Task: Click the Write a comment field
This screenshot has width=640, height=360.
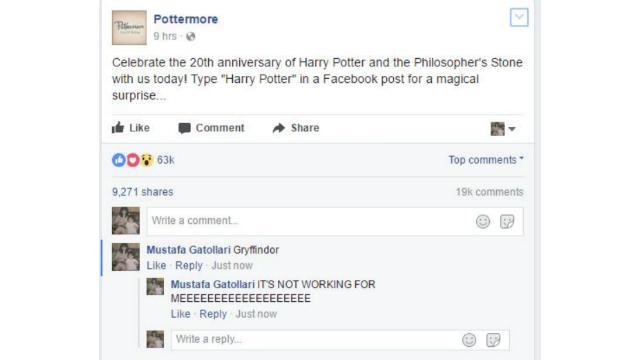Action: tap(335, 221)
